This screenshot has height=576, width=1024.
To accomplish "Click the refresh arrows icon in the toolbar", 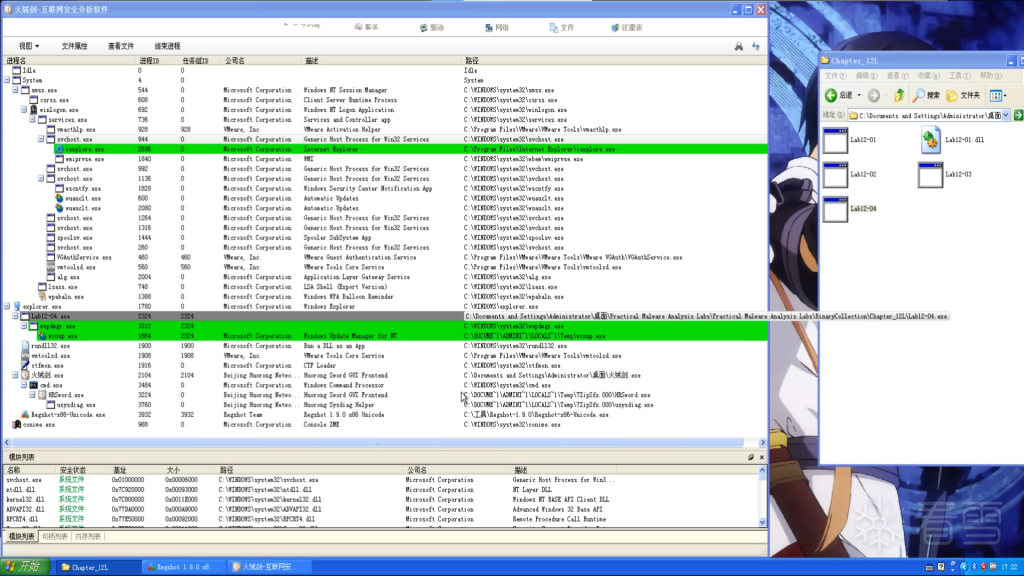I will pyautogui.click(x=756, y=46).
